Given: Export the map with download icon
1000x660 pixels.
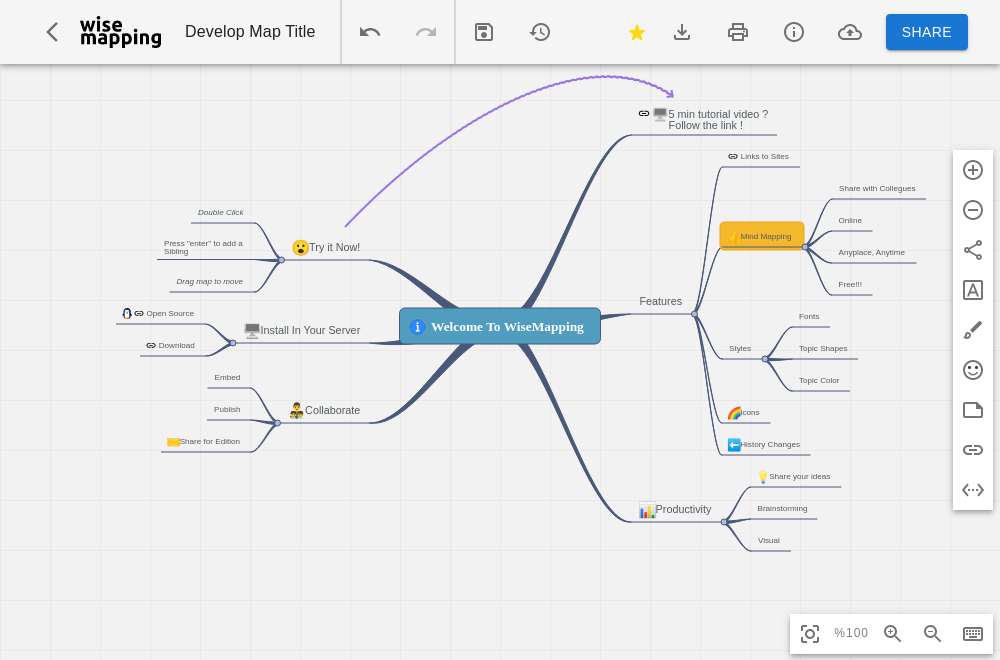Looking at the screenshot, I should 682,32.
